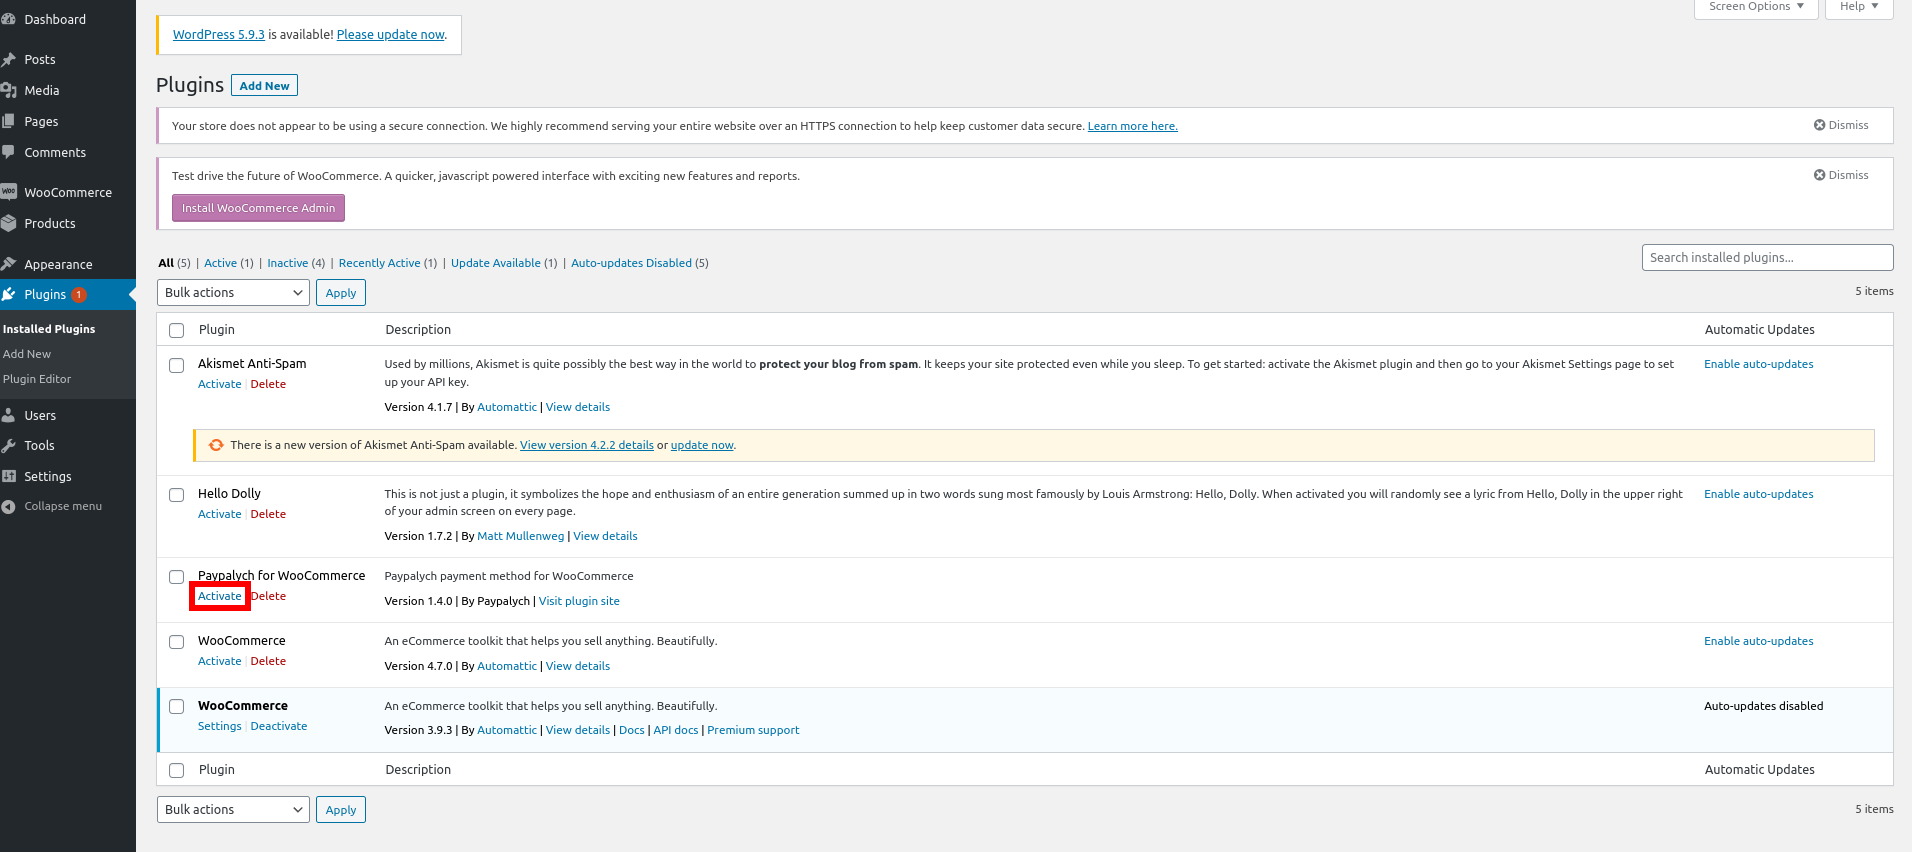Filter plugins by All

pyautogui.click(x=166, y=263)
